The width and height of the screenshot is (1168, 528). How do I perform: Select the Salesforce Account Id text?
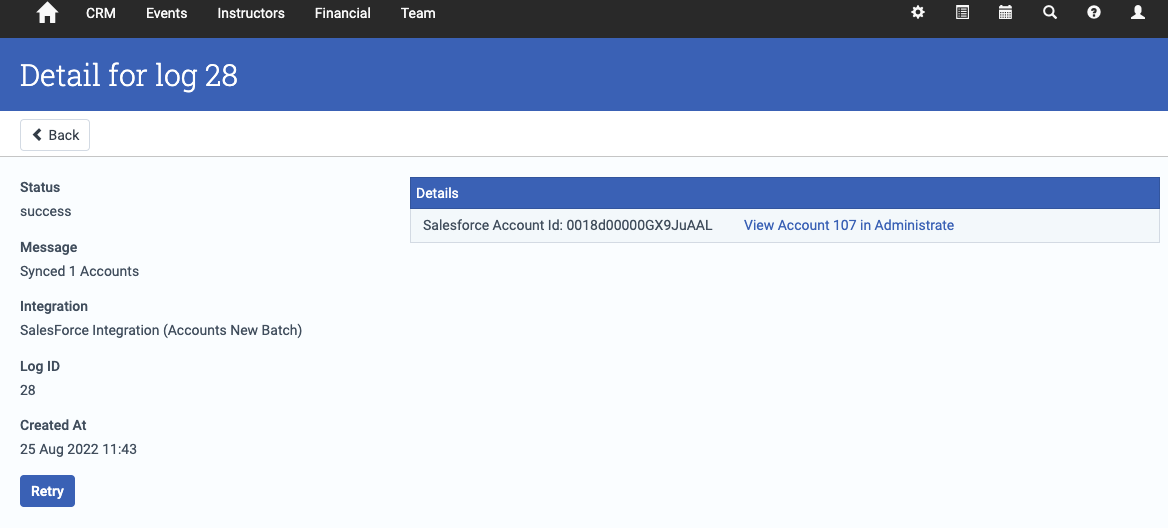[x=568, y=225]
